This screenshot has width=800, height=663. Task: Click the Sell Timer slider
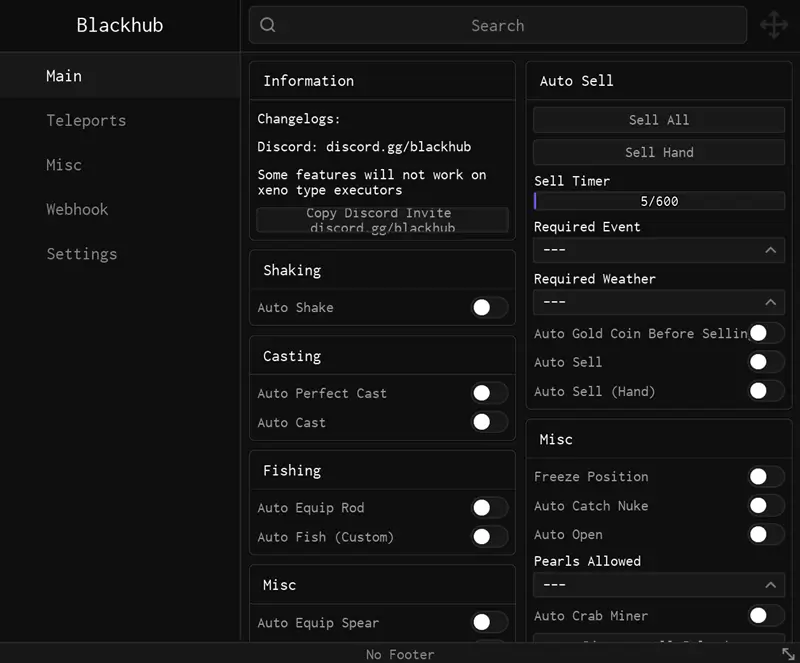659,201
